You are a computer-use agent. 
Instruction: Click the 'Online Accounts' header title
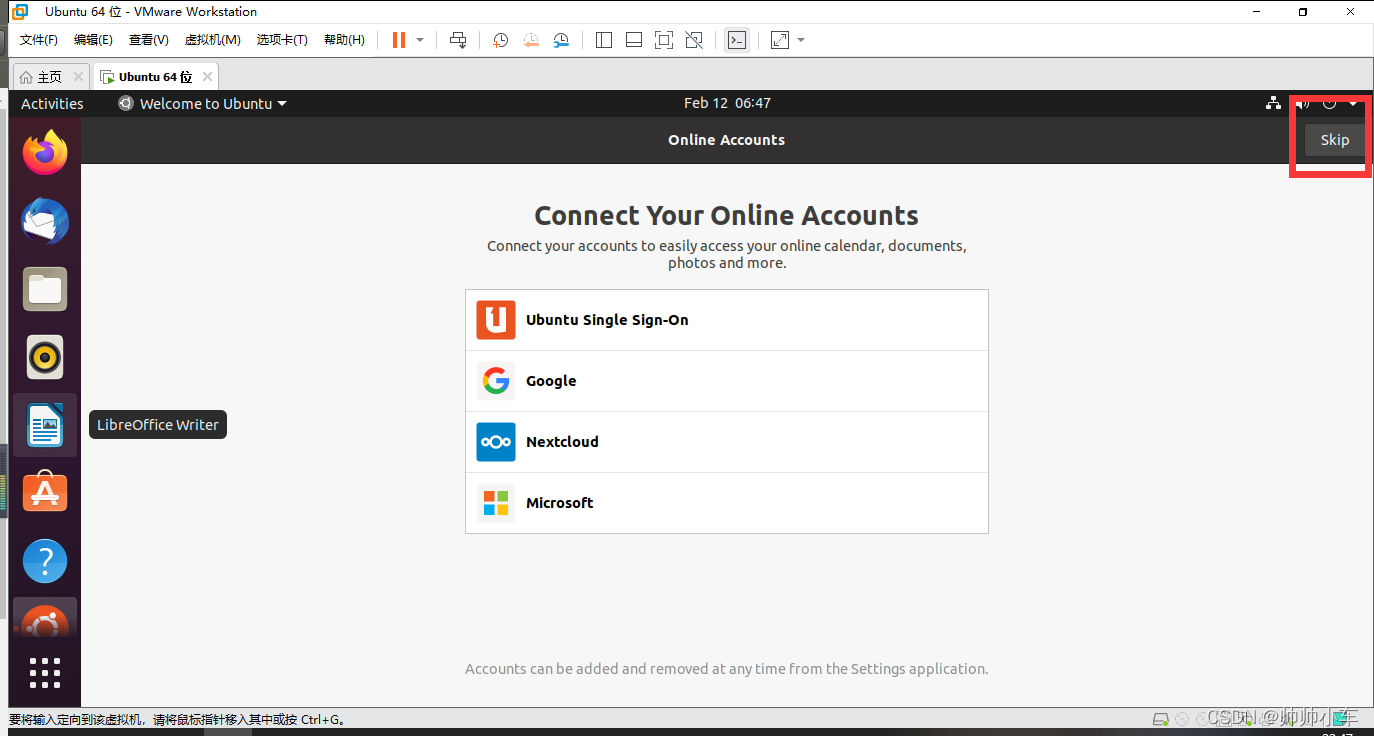point(727,140)
